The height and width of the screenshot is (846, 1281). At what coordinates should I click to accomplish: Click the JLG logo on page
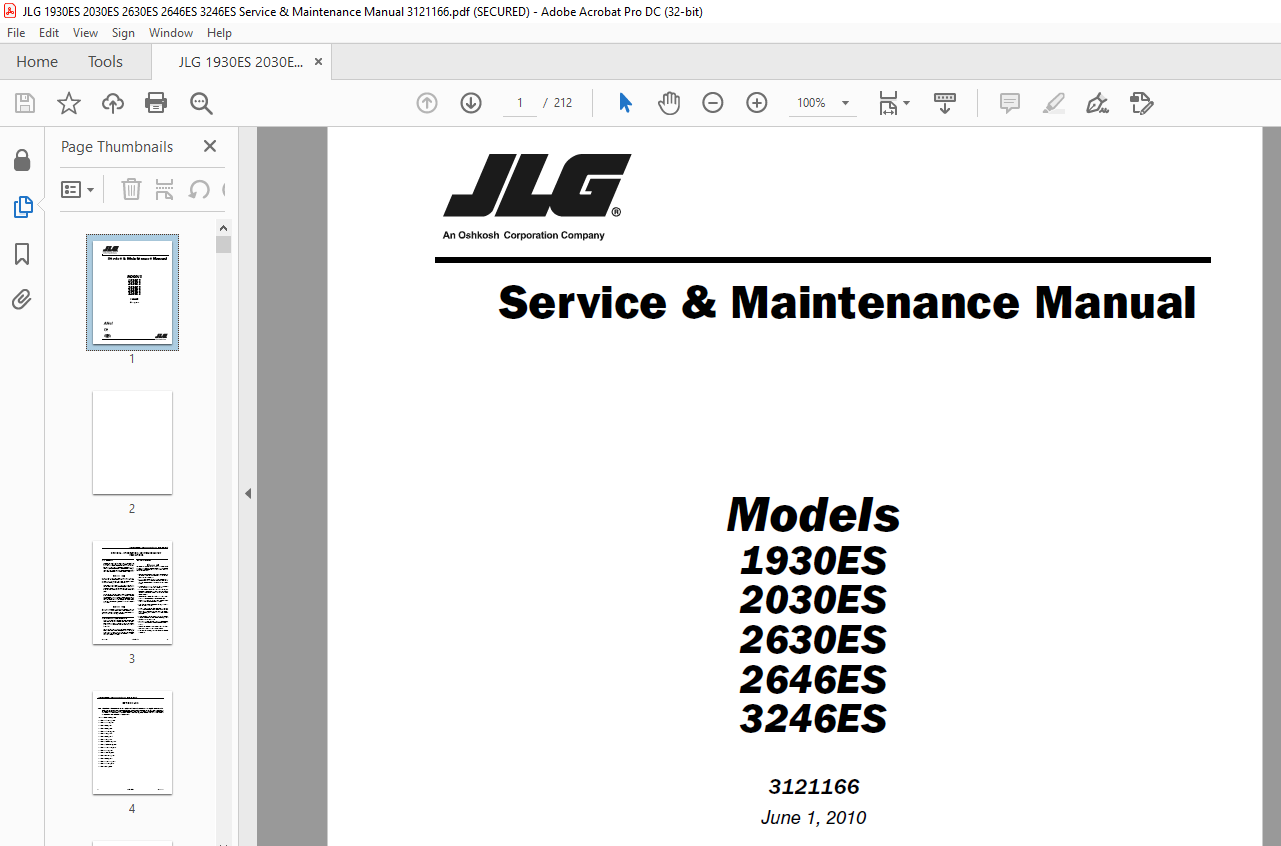(537, 186)
